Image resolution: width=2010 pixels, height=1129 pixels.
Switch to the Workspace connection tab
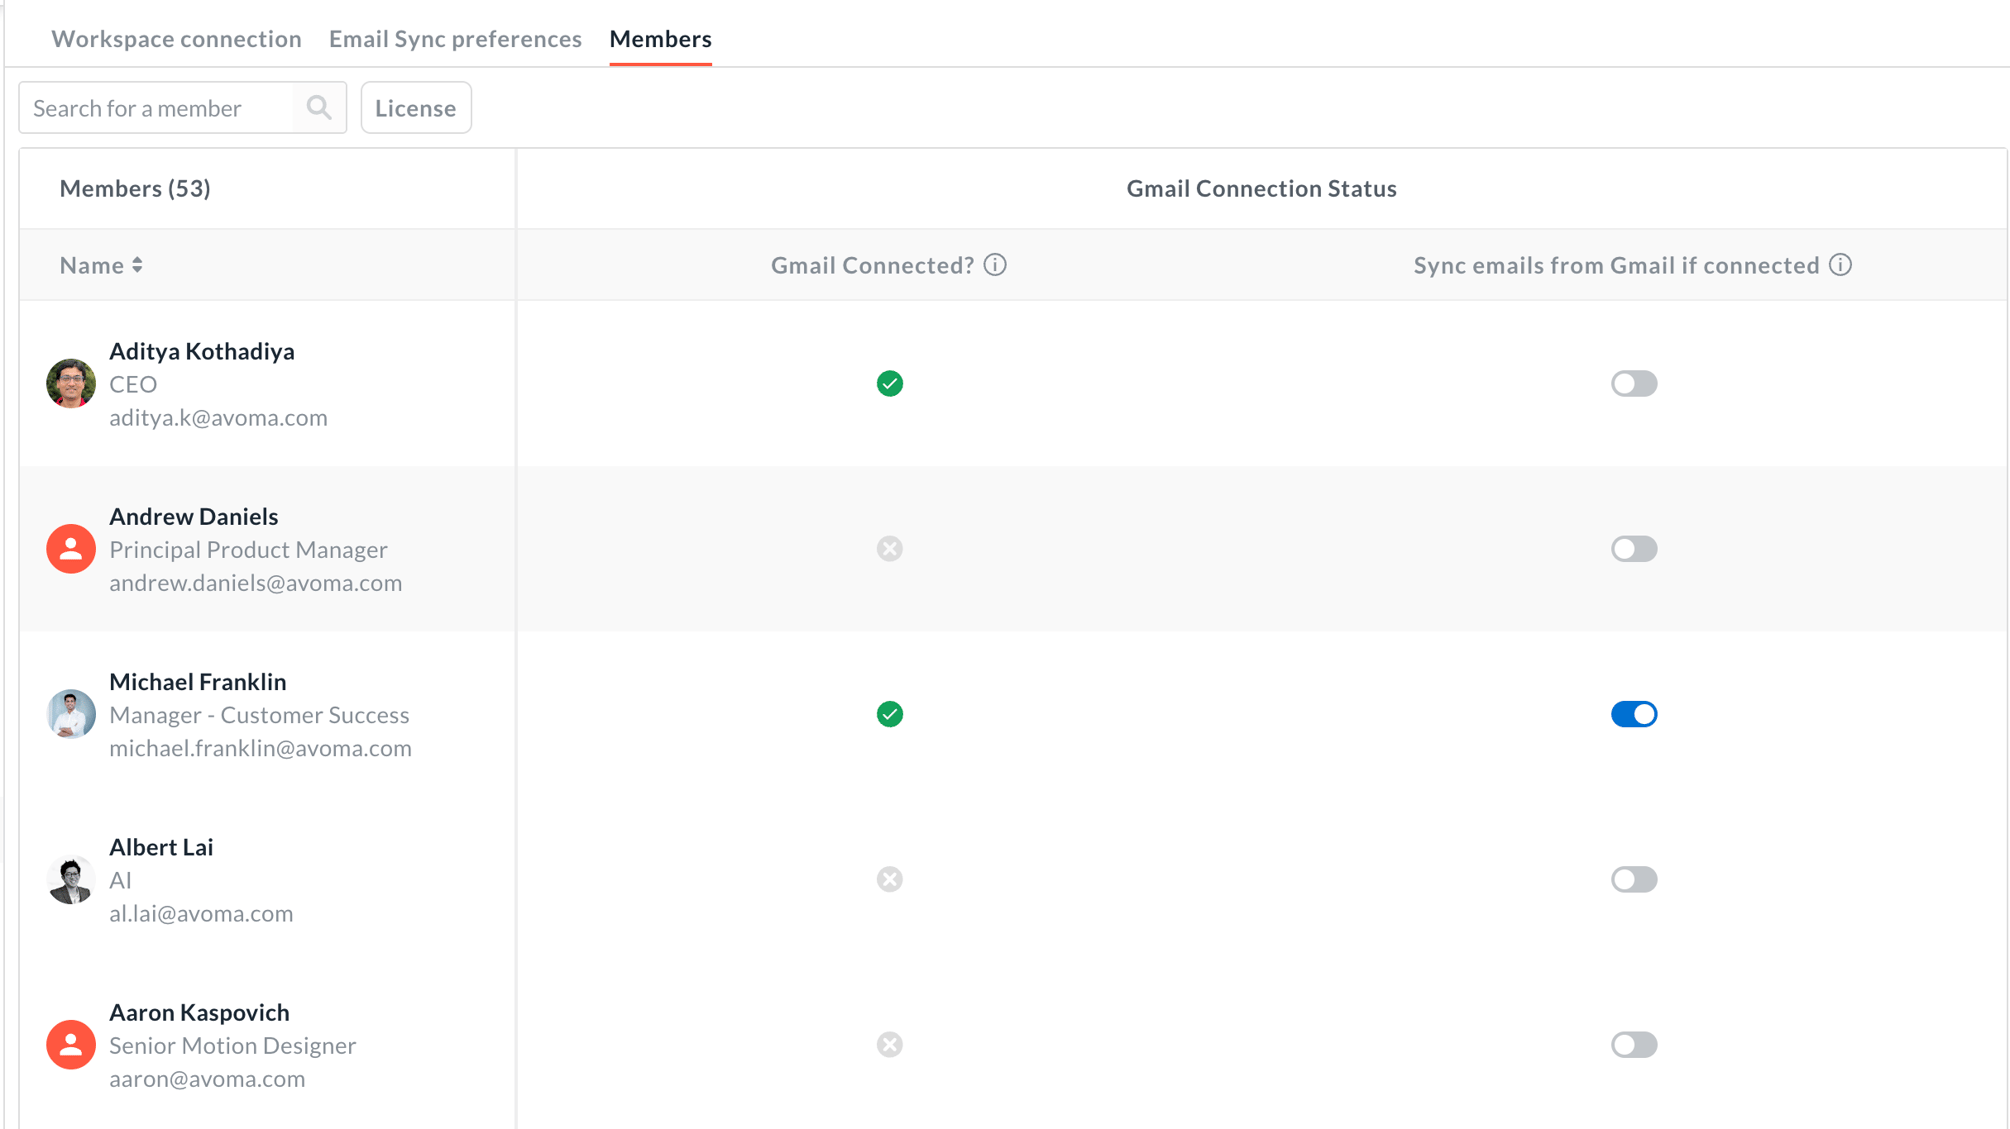[x=176, y=39]
